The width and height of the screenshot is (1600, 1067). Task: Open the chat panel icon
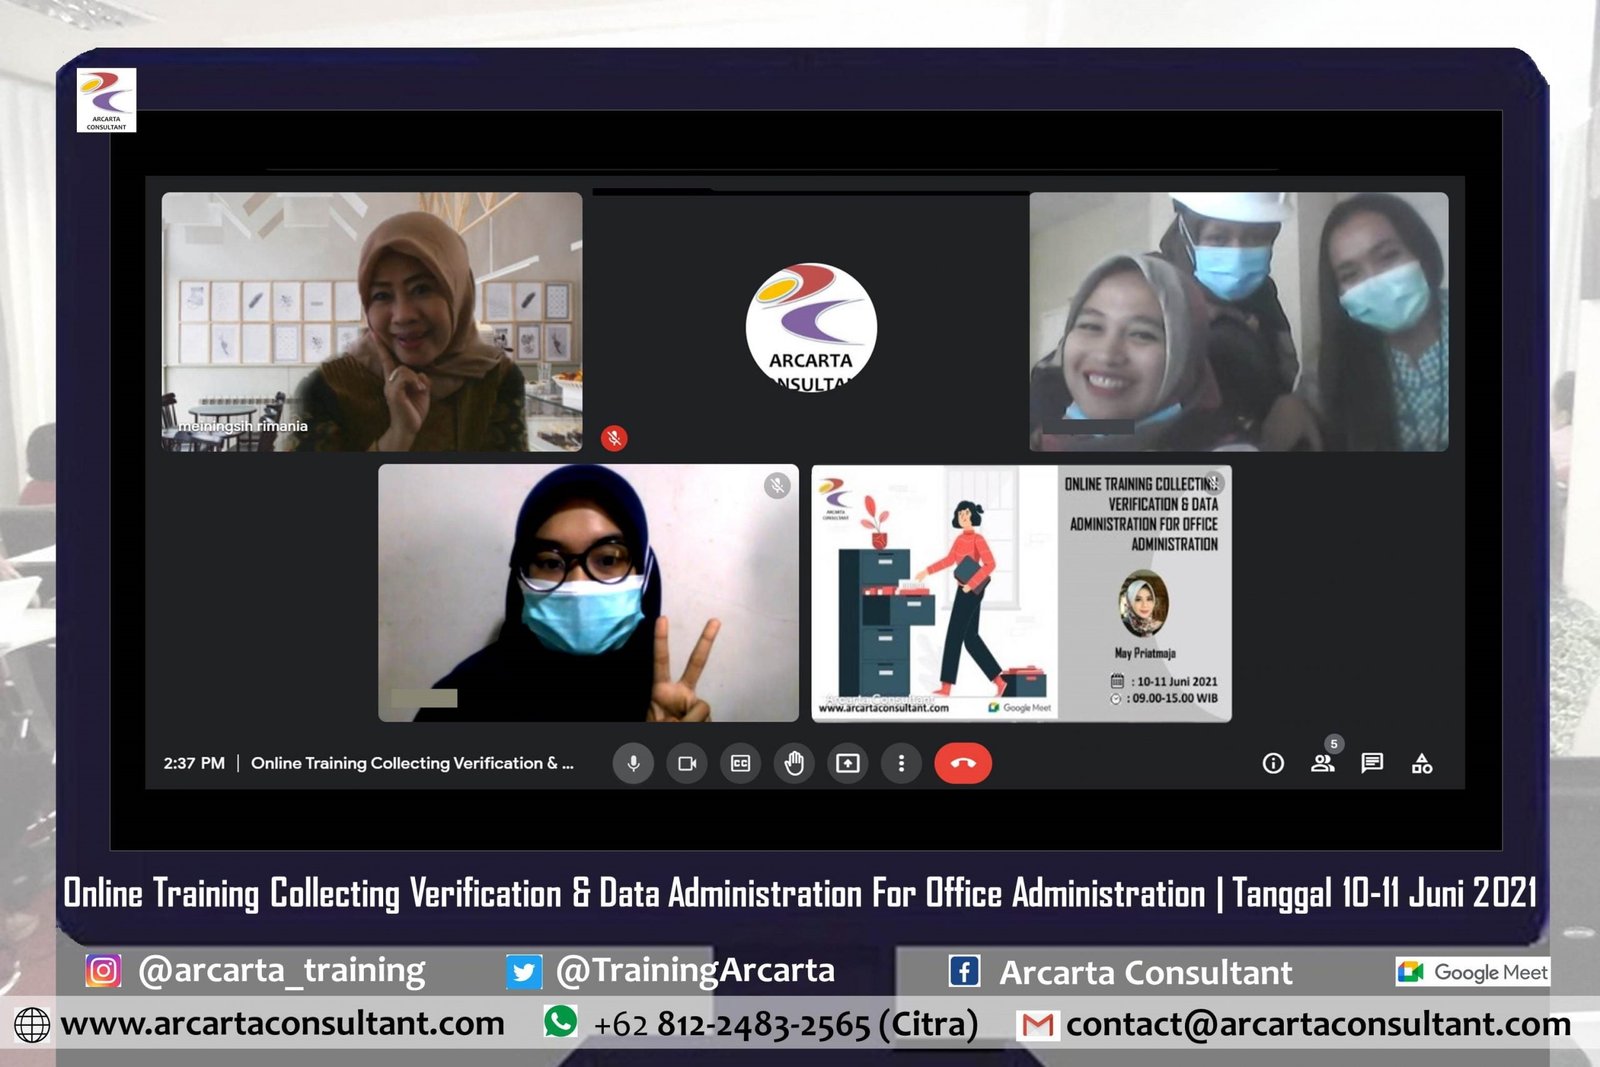click(x=1372, y=763)
